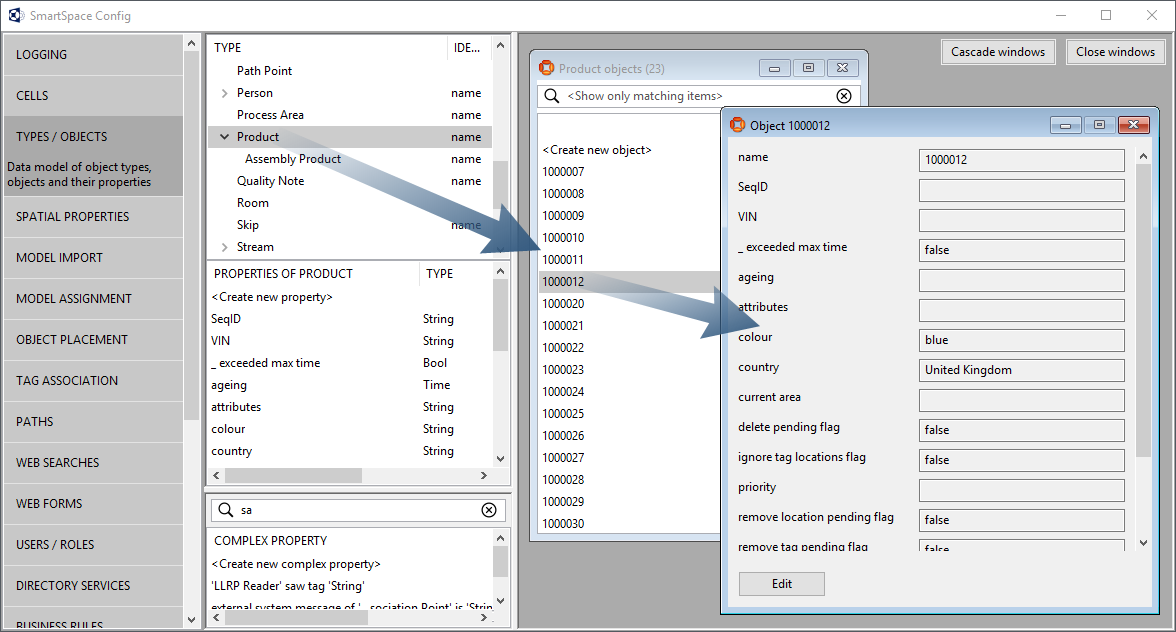Open WEB FORMS section
1176x632 pixels.
93,504
